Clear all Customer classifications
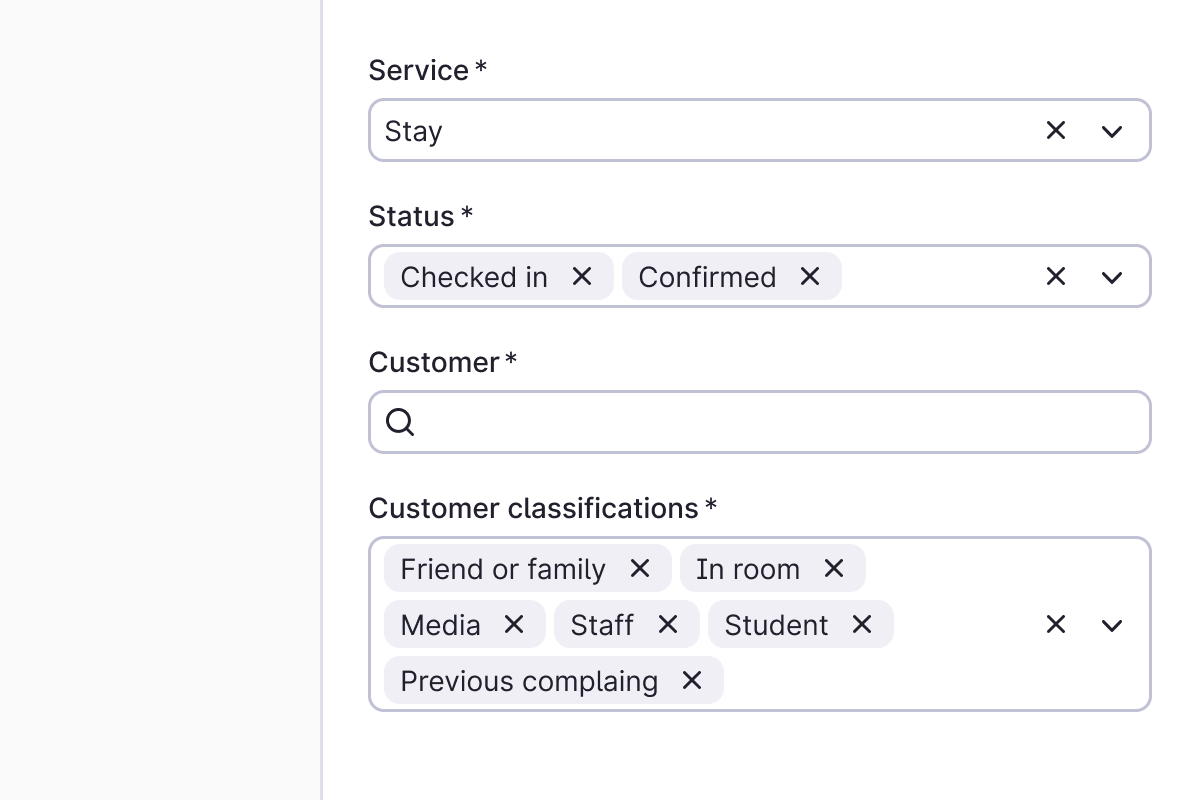The height and width of the screenshot is (800, 1200). pyautogui.click(x=1056, y=624)
